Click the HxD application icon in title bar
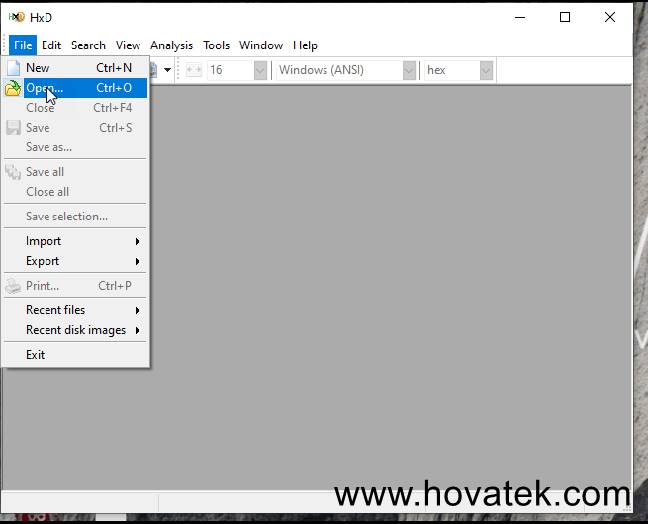 tap(17, 17)
